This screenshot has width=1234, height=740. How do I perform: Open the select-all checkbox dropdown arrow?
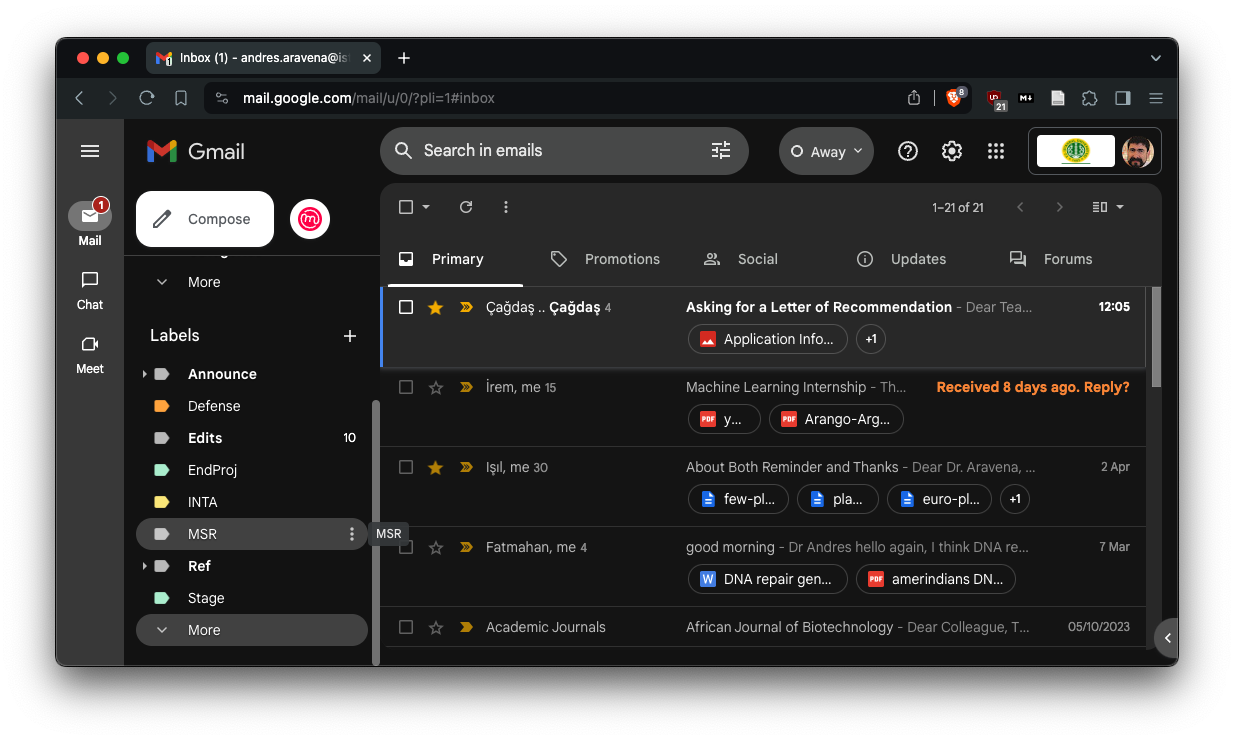(426, 207)
